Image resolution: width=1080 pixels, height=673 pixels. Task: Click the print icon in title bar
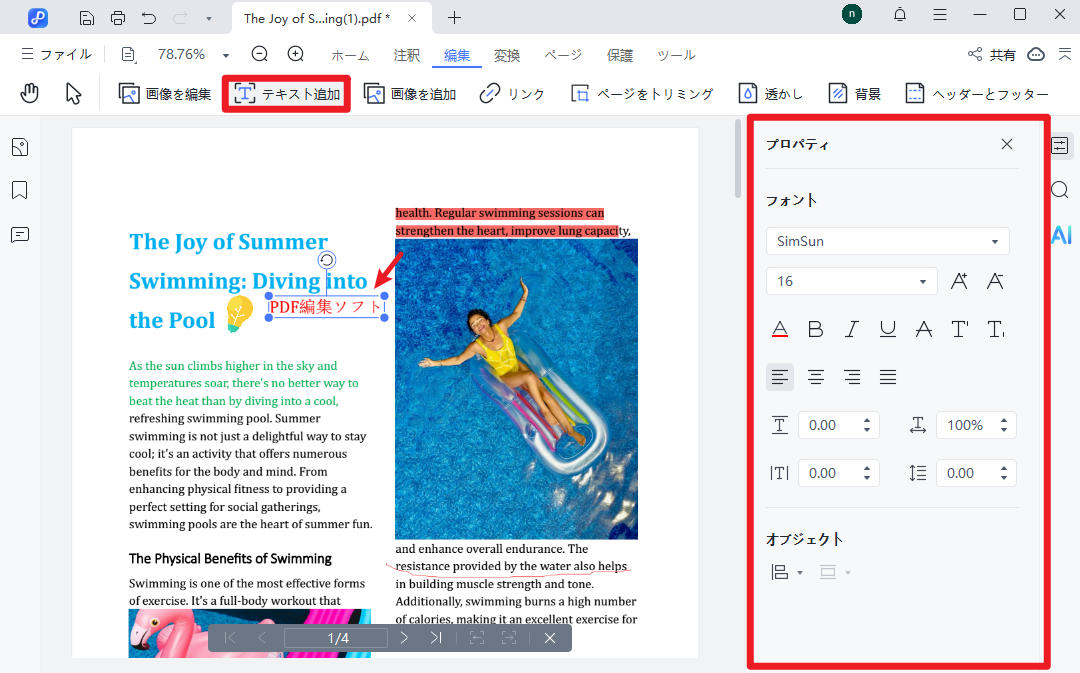pos(118,18)
